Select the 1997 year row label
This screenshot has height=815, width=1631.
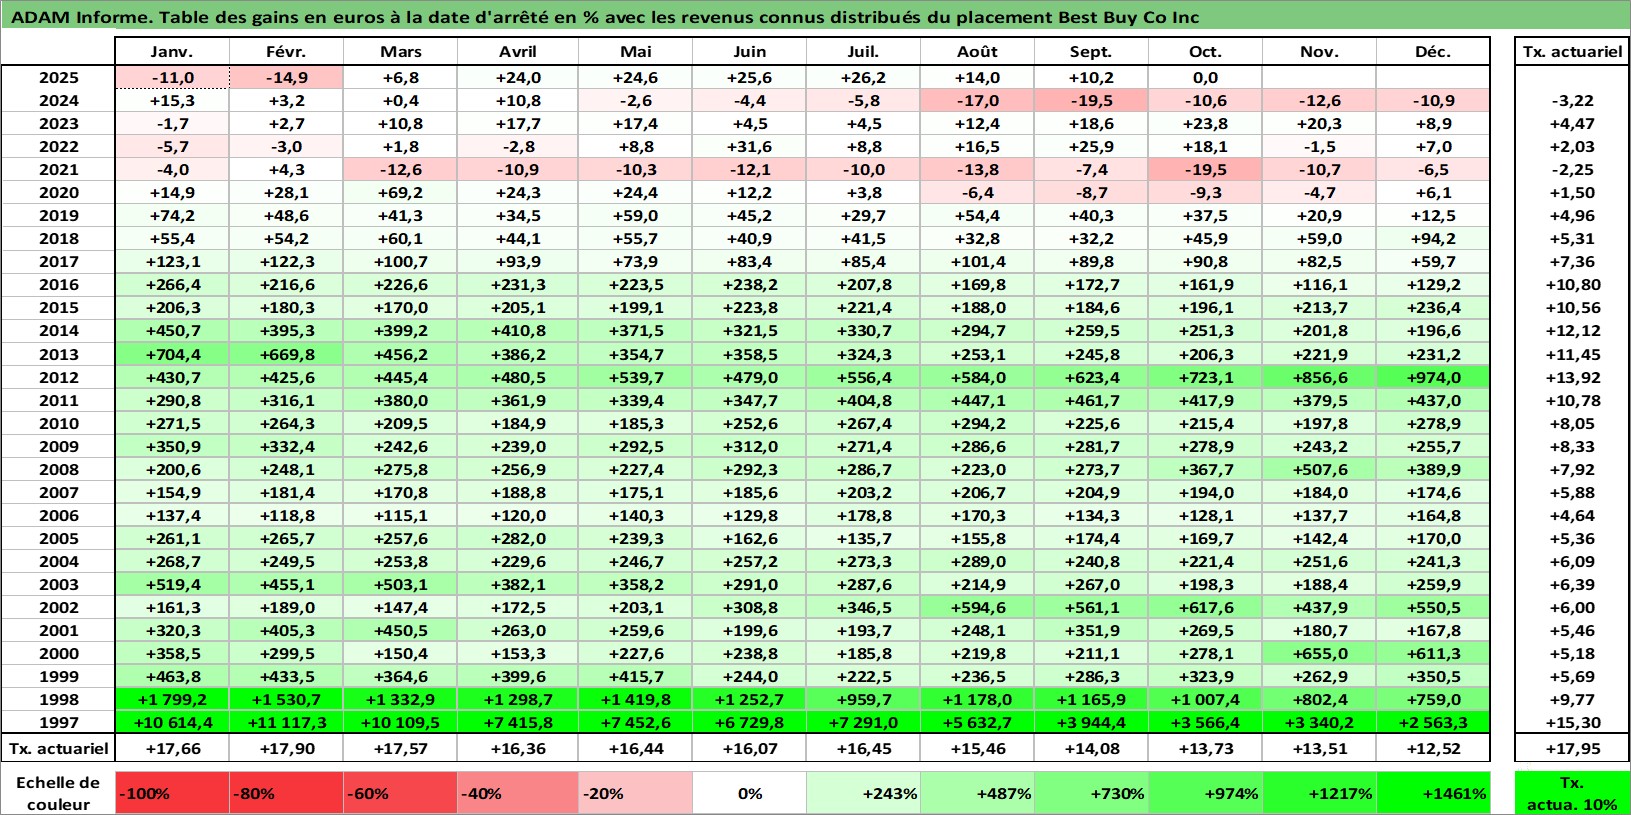59,722
